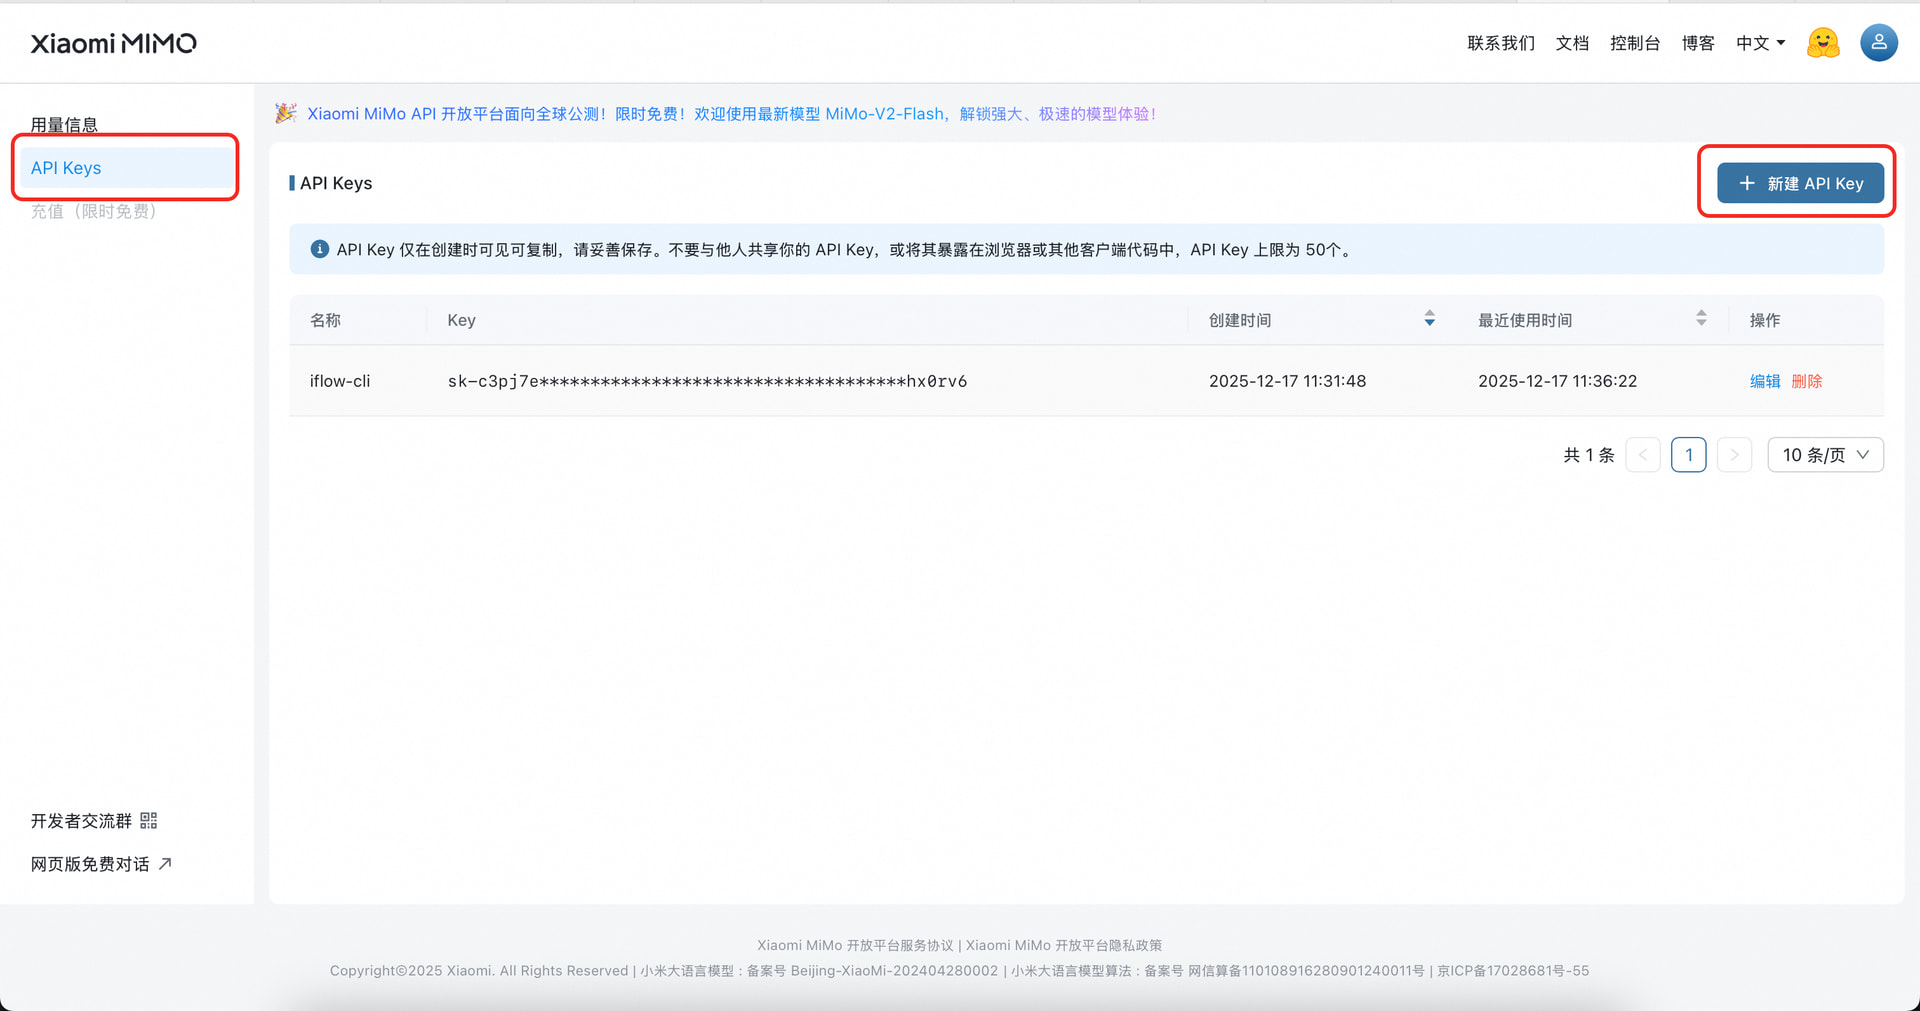Select page 1 in pagination
The height and width of the screenshot is (1011, 1920).
[x=1689, y=454]
